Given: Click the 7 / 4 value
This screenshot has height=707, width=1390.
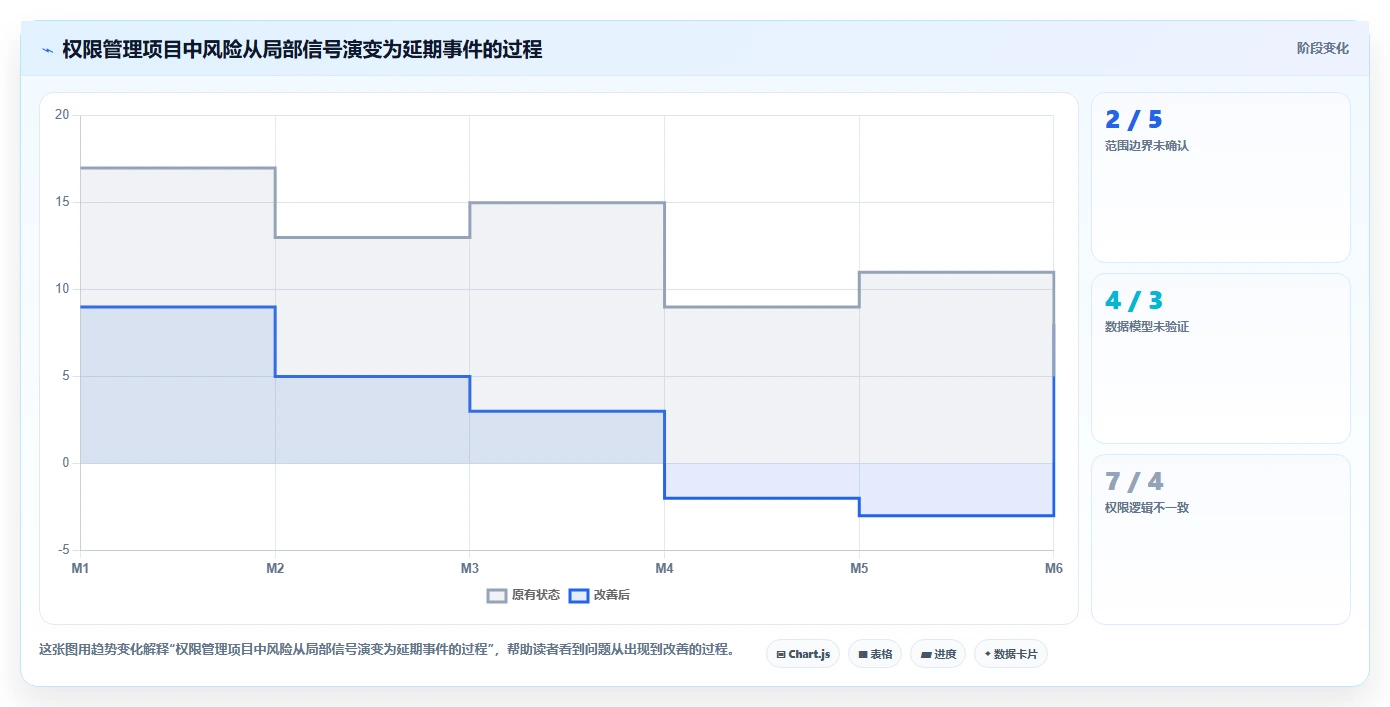Looking at the screenshot, I should [1133, 481].
